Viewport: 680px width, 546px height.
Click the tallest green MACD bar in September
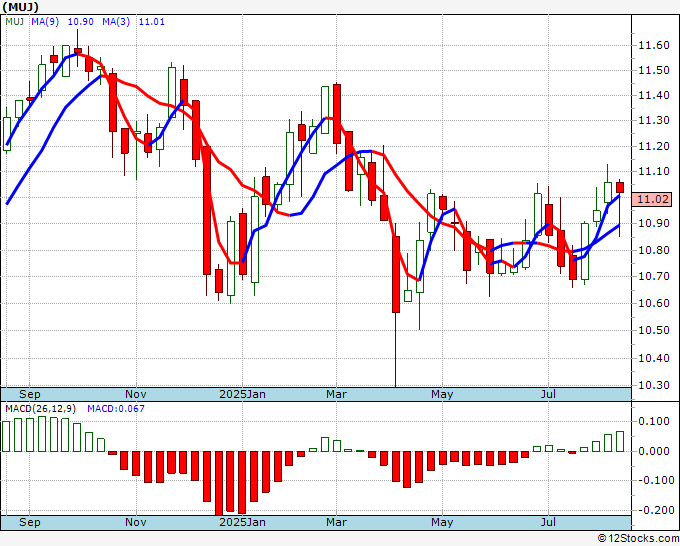click(42, 434)
